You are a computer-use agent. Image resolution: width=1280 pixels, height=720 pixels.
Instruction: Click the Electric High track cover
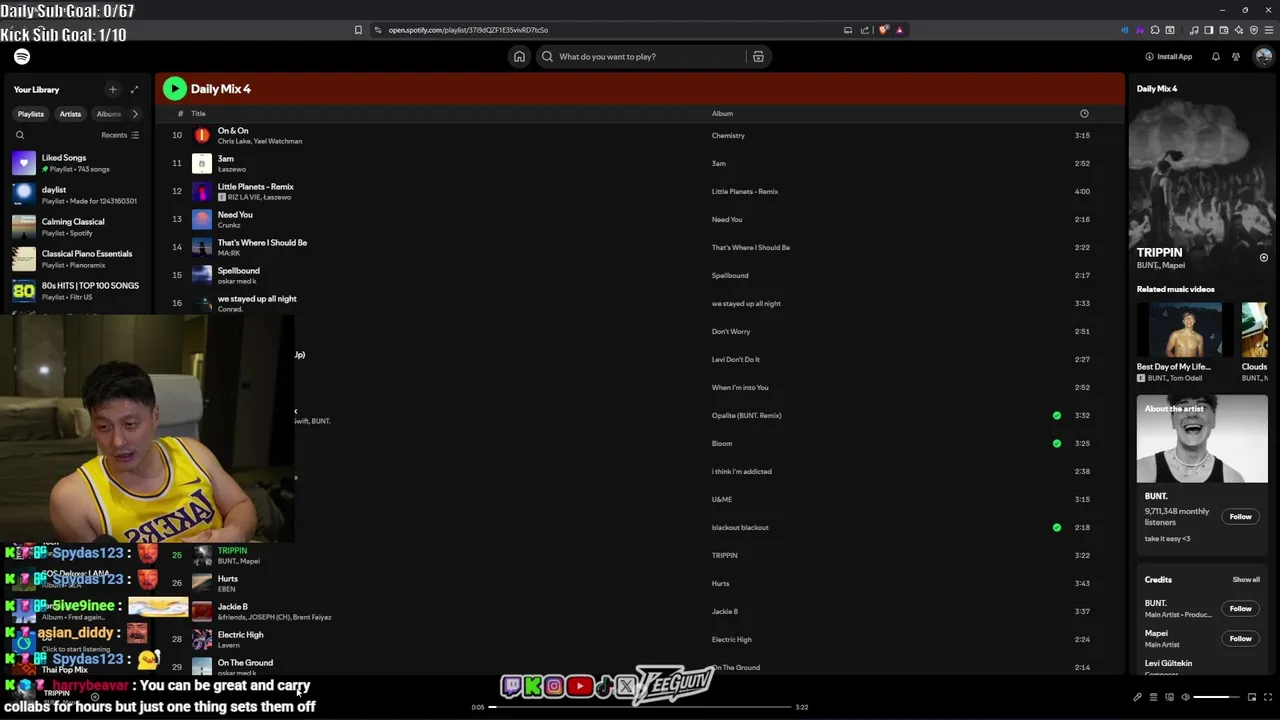pos(202,639)
